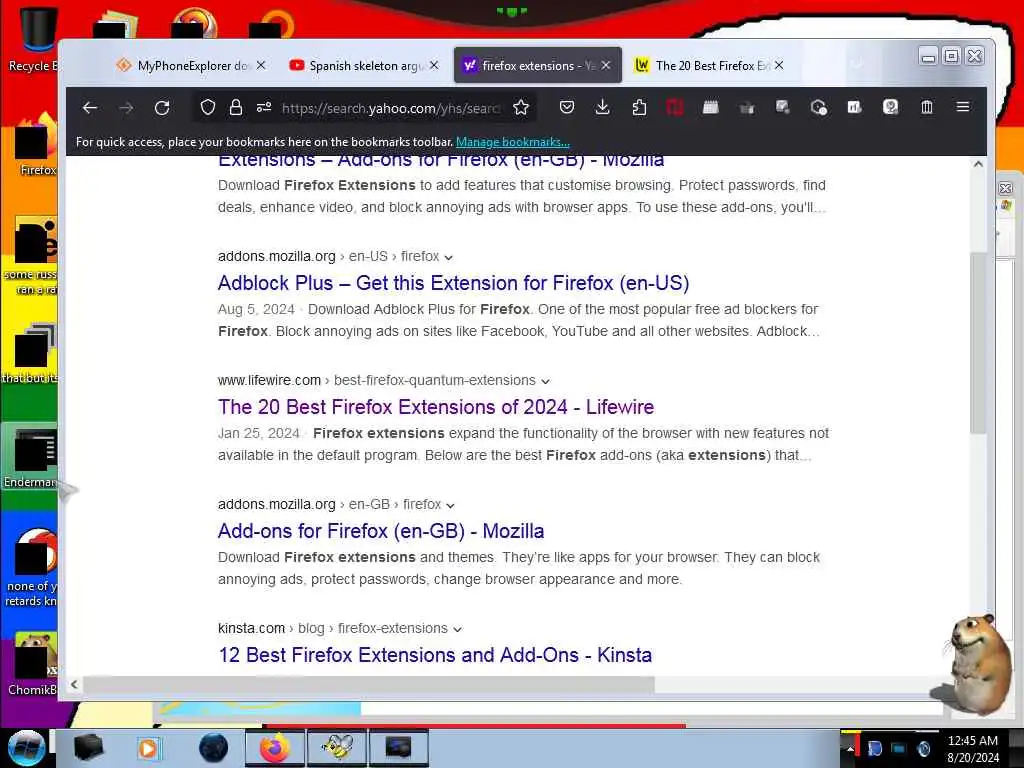The image size is (1024, 768).
Task: Show hidden system tray icons arrow
Action: point(850,749)
